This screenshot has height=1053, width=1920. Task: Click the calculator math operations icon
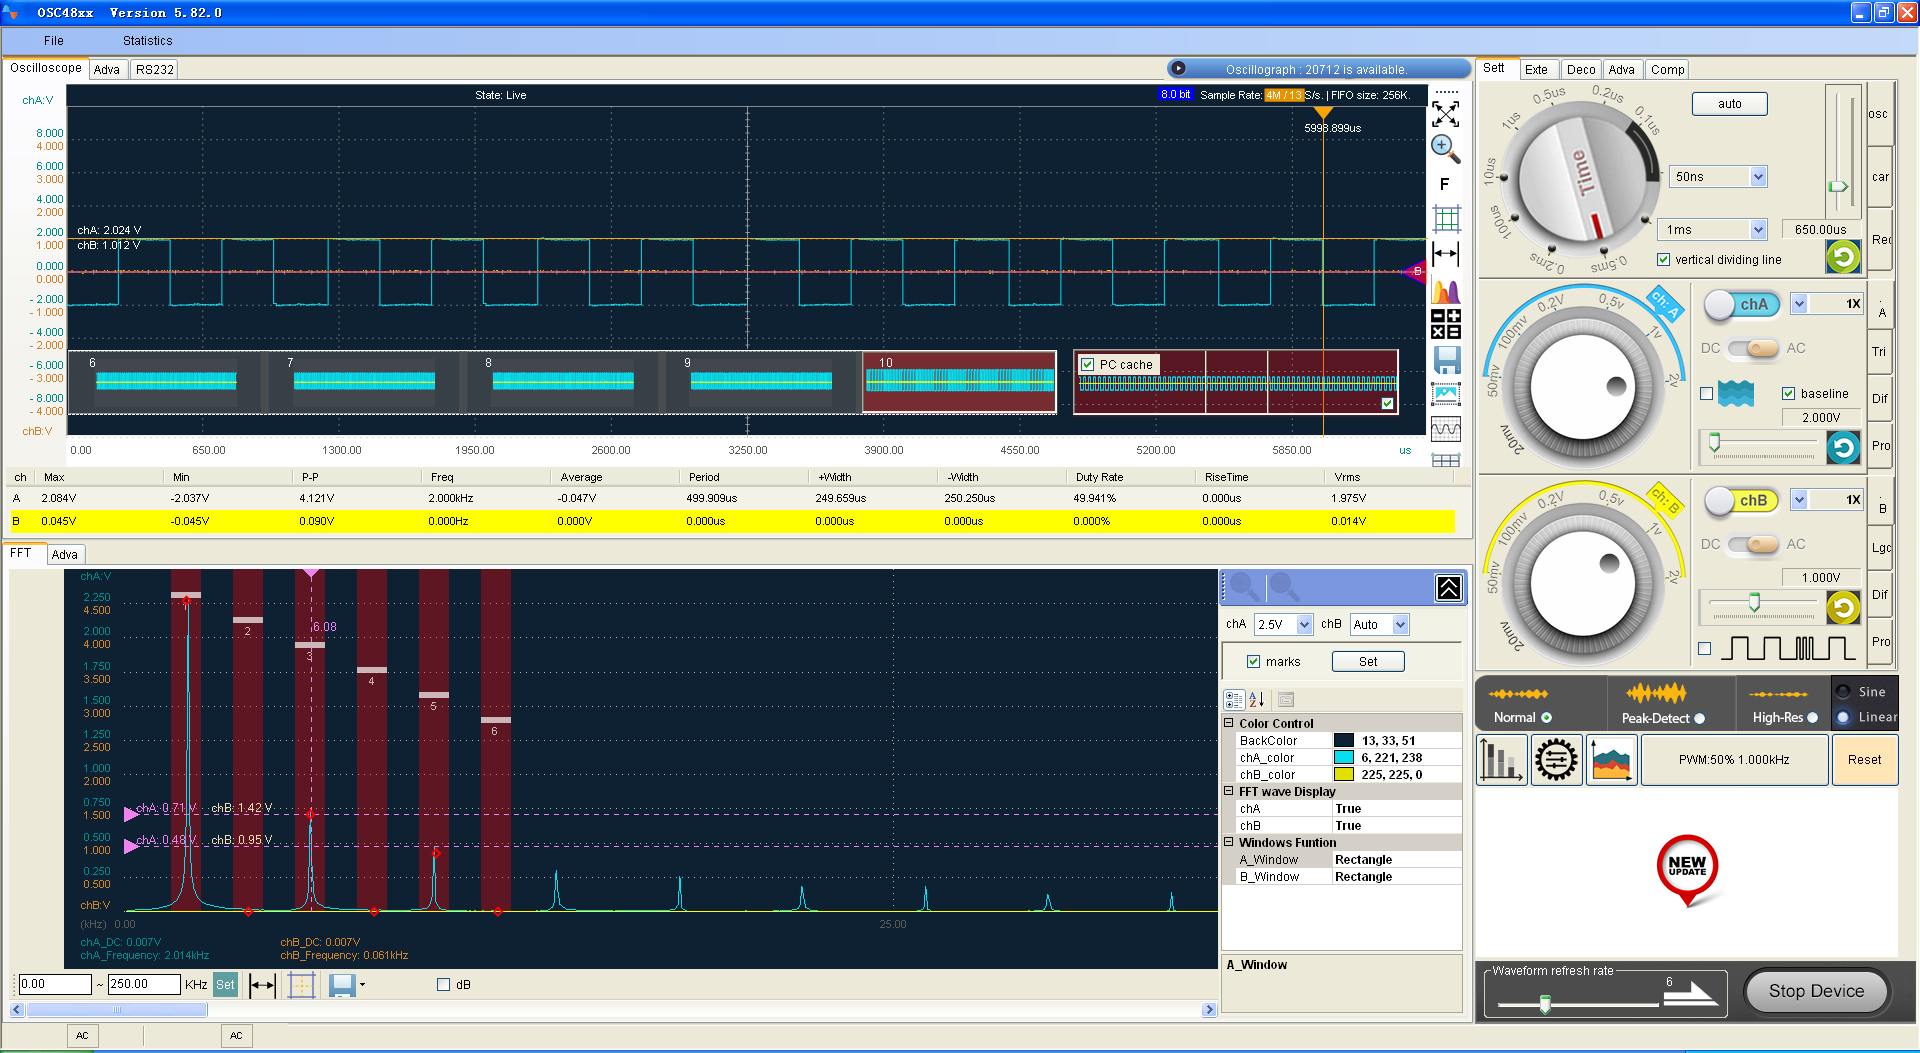[x=1445, y=324]
